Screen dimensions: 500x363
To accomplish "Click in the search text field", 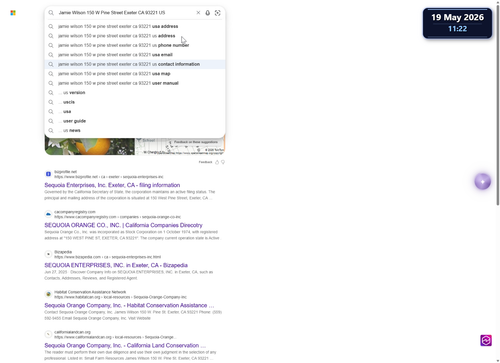I will pos(125,13).
